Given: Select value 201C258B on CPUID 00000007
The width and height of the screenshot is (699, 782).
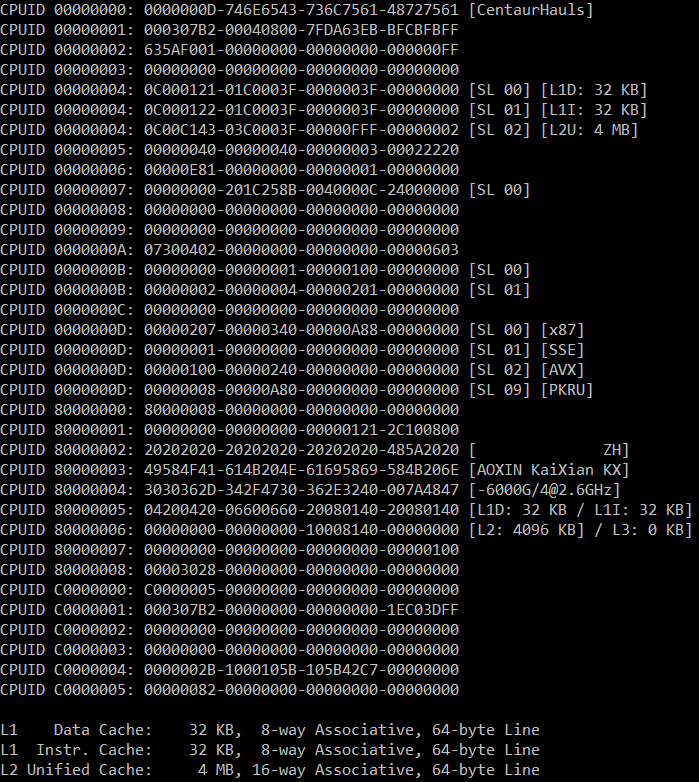Looking at the screenshot, I should (261, 190).
